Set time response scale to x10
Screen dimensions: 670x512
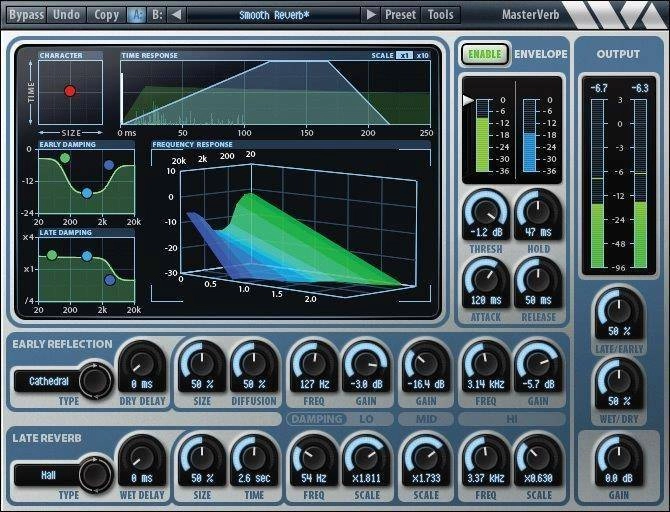[422, 56]
